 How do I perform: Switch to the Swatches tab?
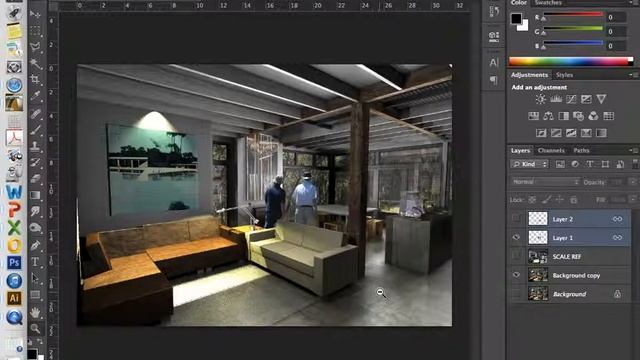[x=548, y=2]
